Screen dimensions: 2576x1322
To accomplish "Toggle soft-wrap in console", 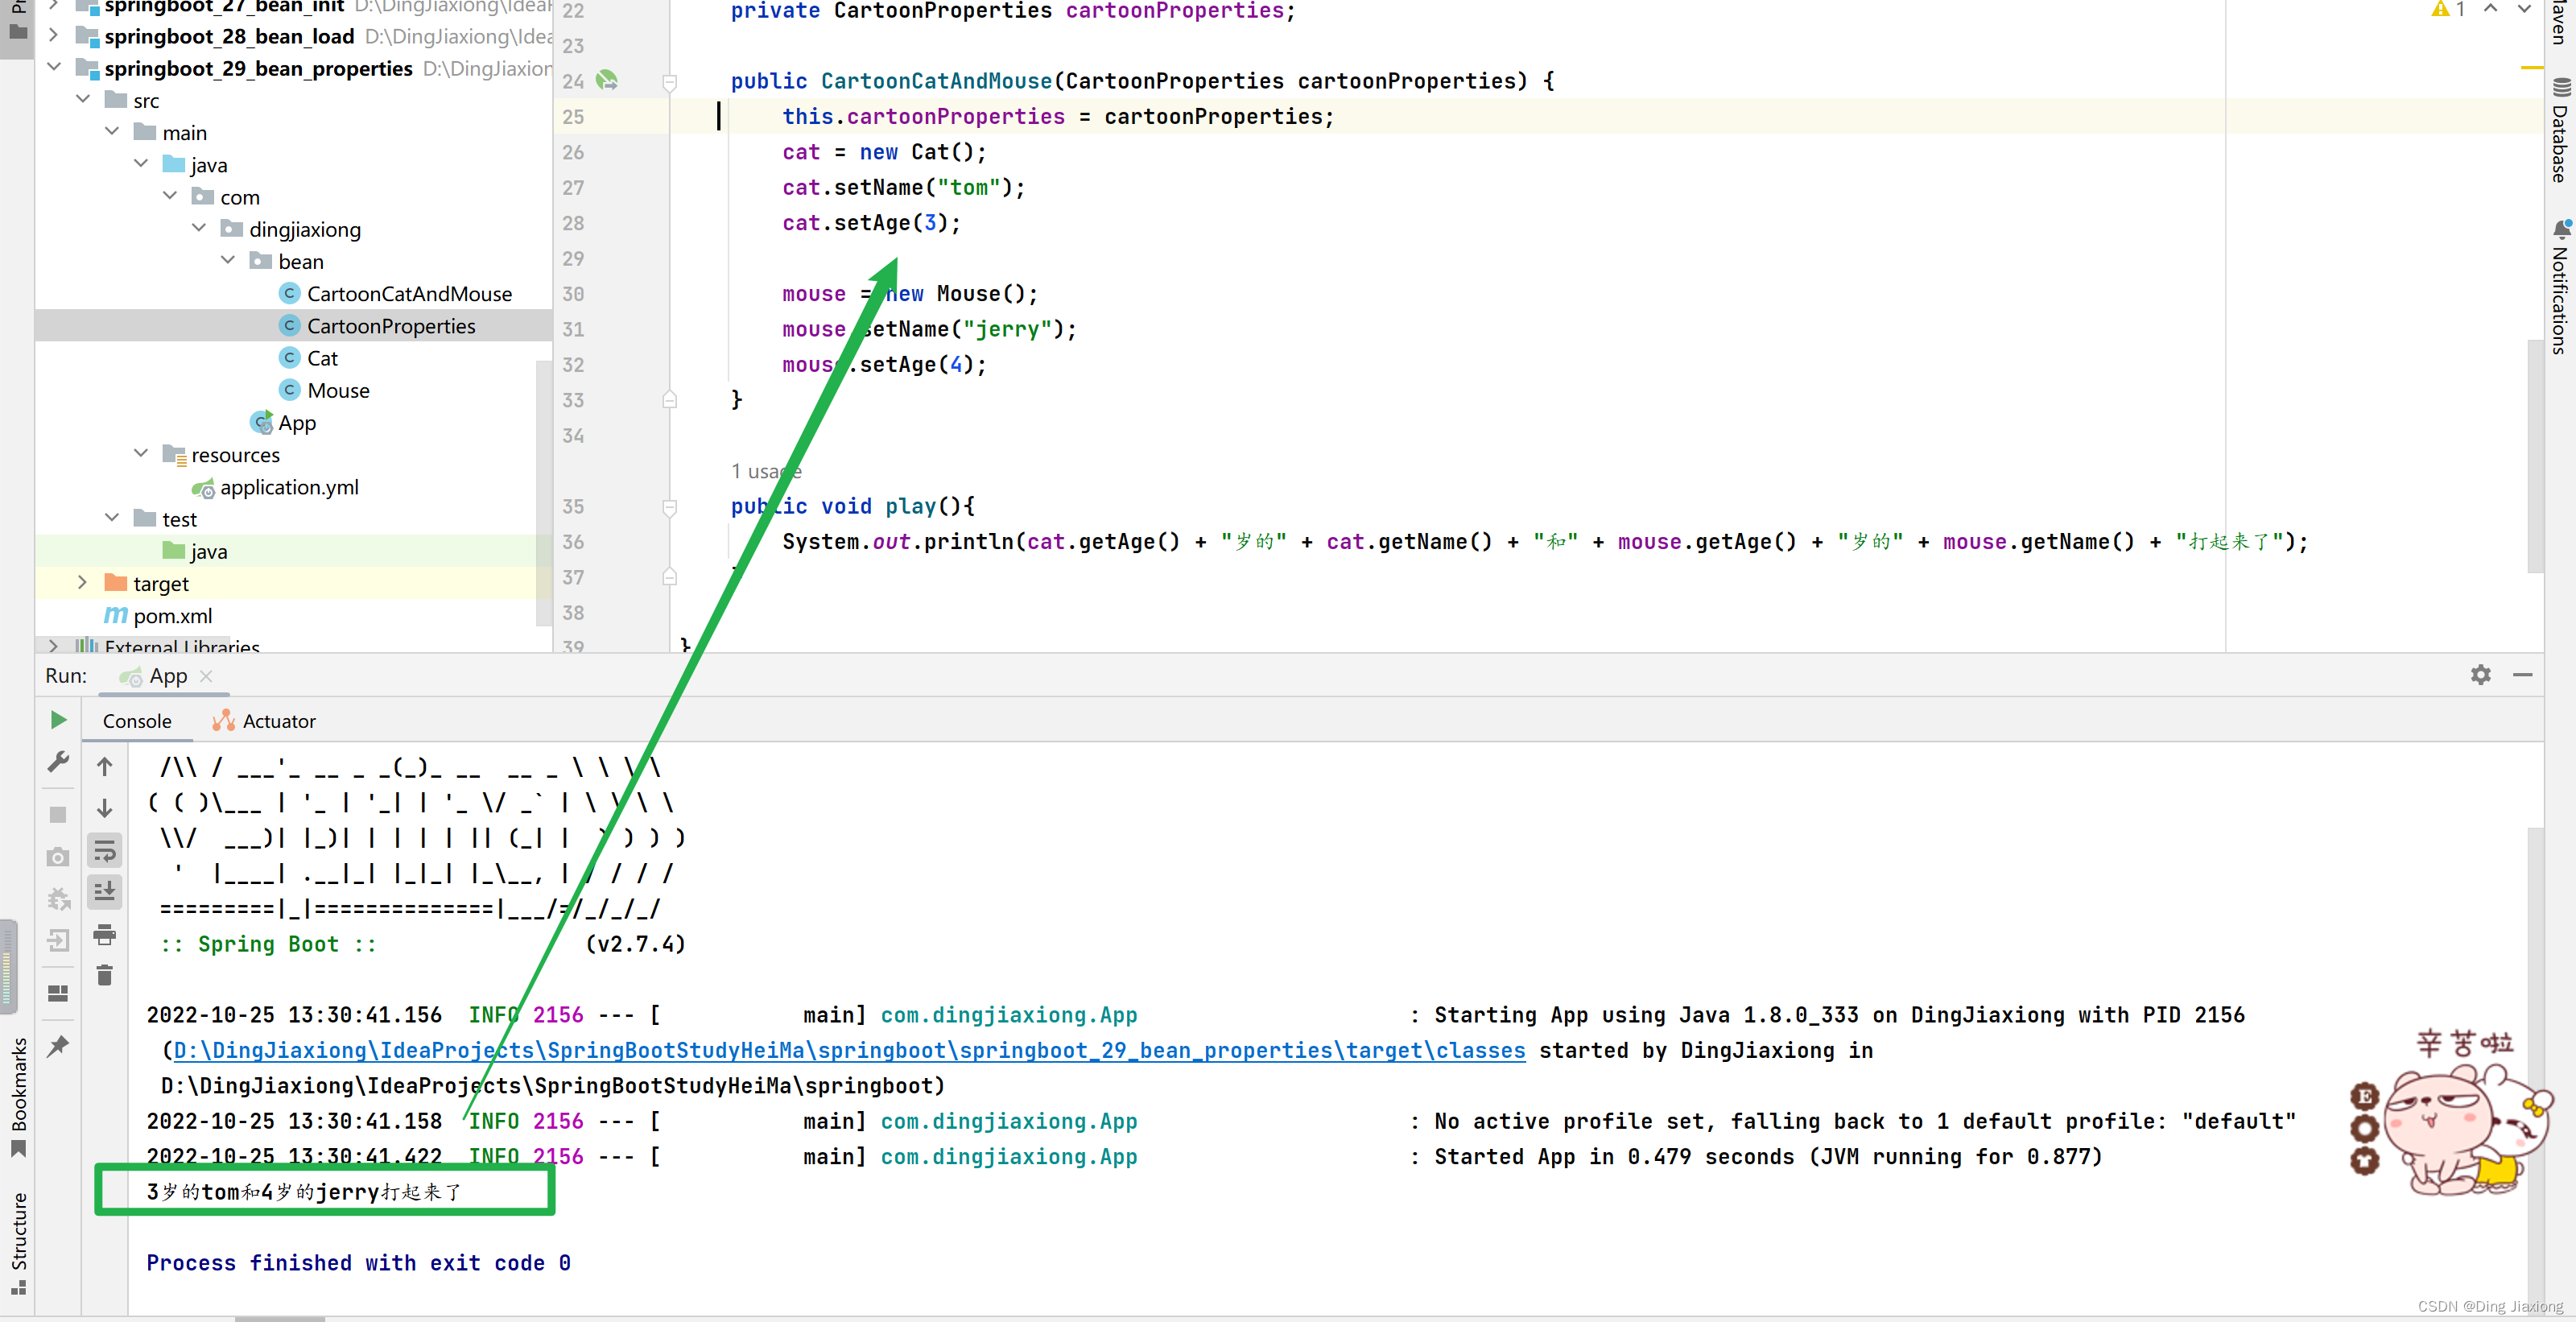I will (104, 851).
